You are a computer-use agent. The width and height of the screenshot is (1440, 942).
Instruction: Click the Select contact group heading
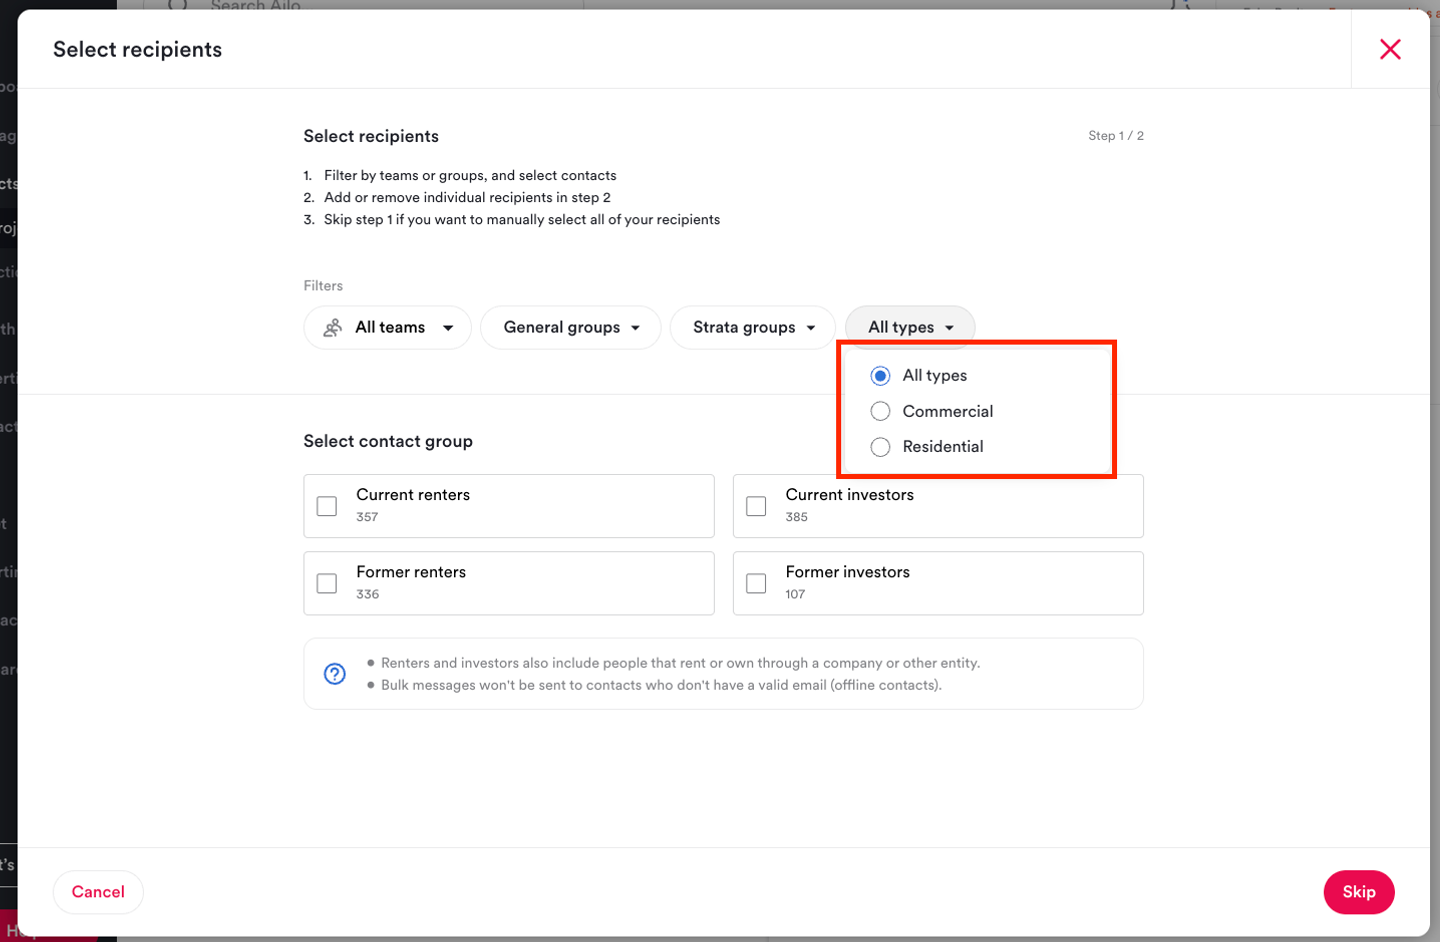388,441
